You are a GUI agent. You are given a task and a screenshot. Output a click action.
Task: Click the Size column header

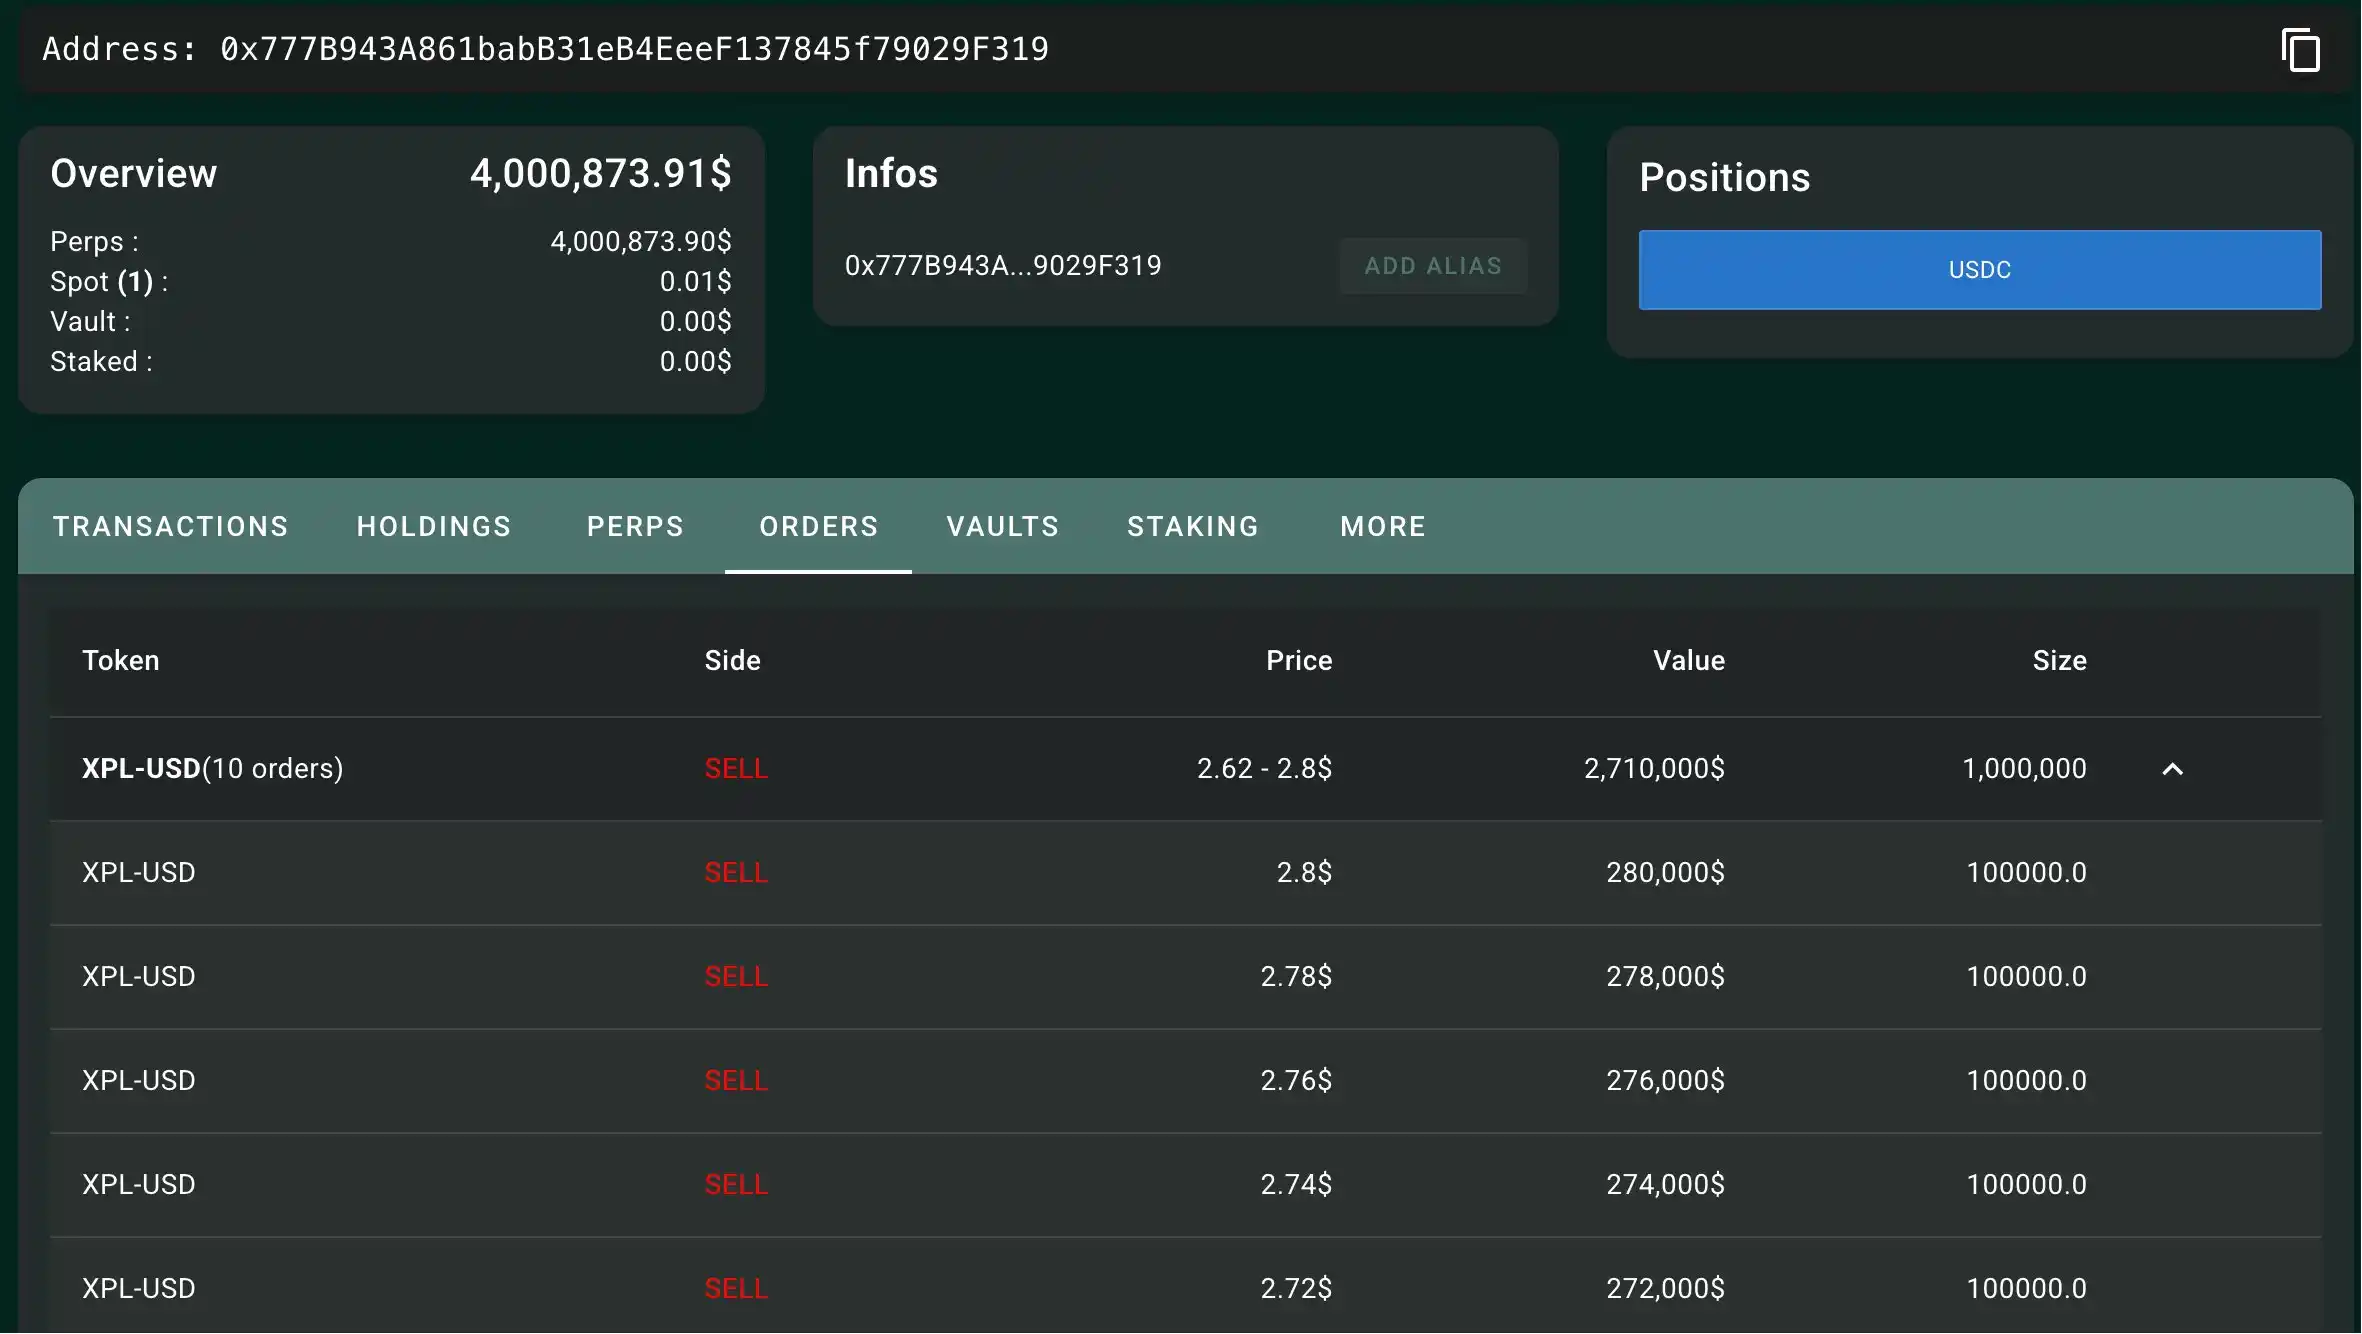(2059, 661)
